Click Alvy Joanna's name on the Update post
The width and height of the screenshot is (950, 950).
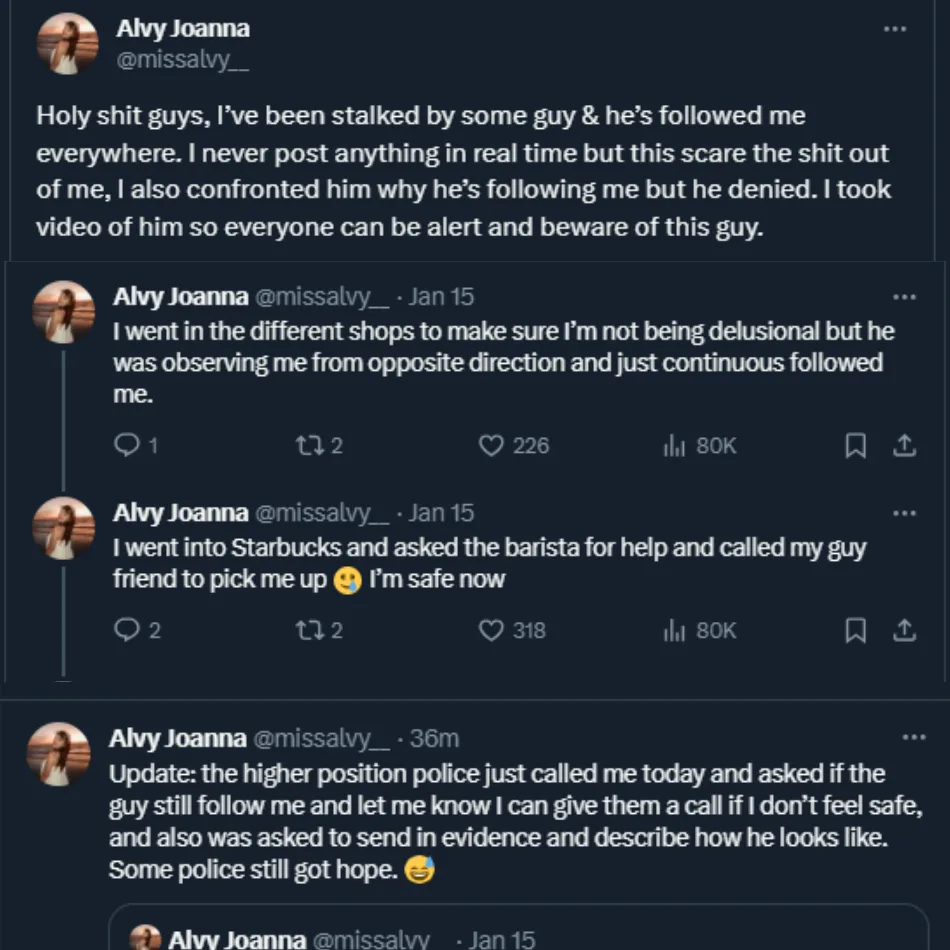click(178, 738)
